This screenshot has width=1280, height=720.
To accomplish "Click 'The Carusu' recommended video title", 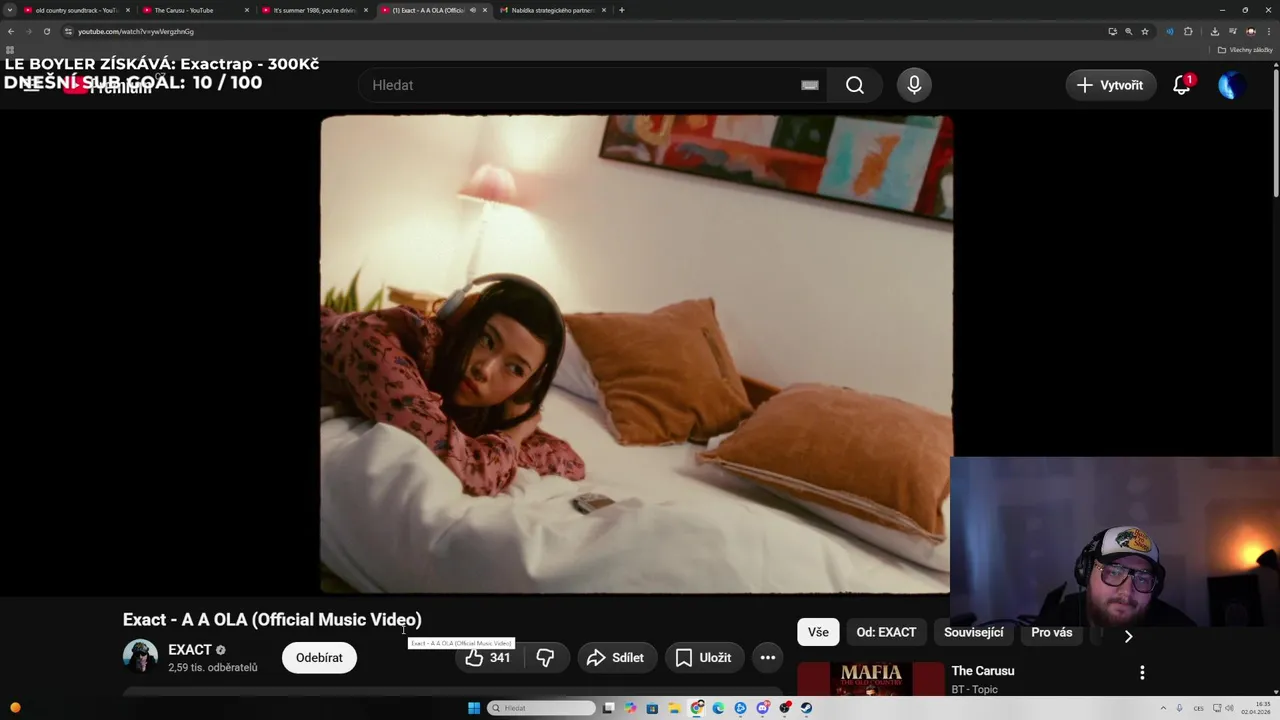I will pyautogui.click(x=983, y=671).
